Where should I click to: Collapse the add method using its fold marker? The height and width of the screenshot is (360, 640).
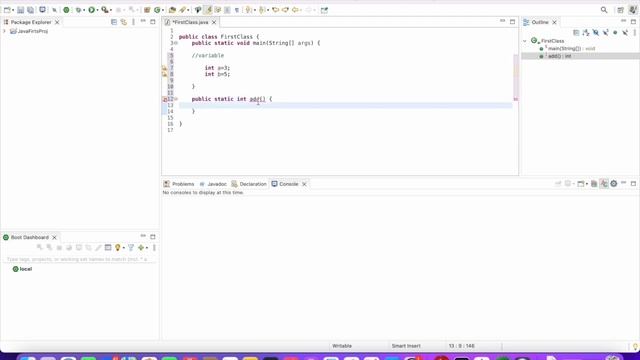coord(176,99)
